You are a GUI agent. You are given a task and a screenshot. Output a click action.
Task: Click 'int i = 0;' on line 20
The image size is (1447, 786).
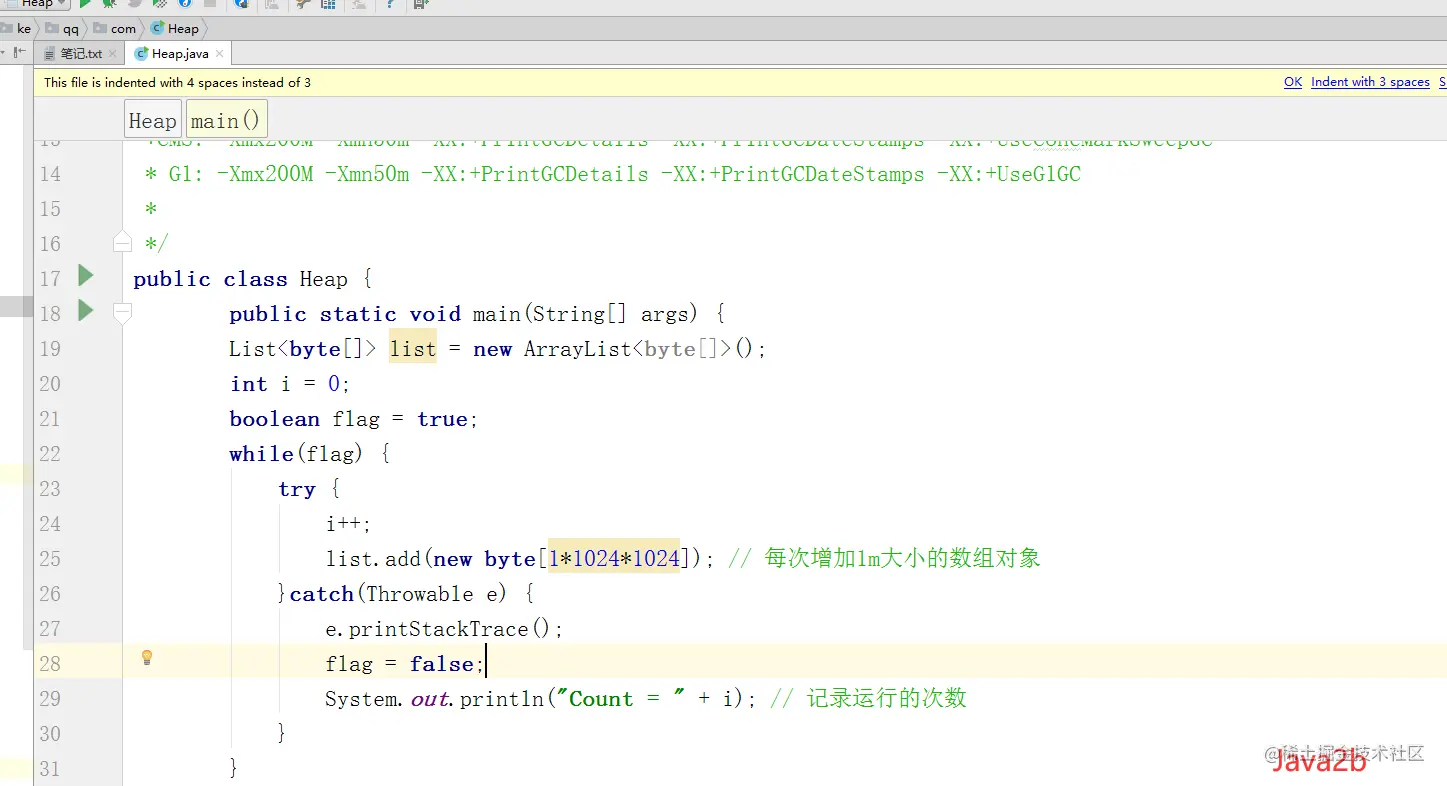pos(290,384)
